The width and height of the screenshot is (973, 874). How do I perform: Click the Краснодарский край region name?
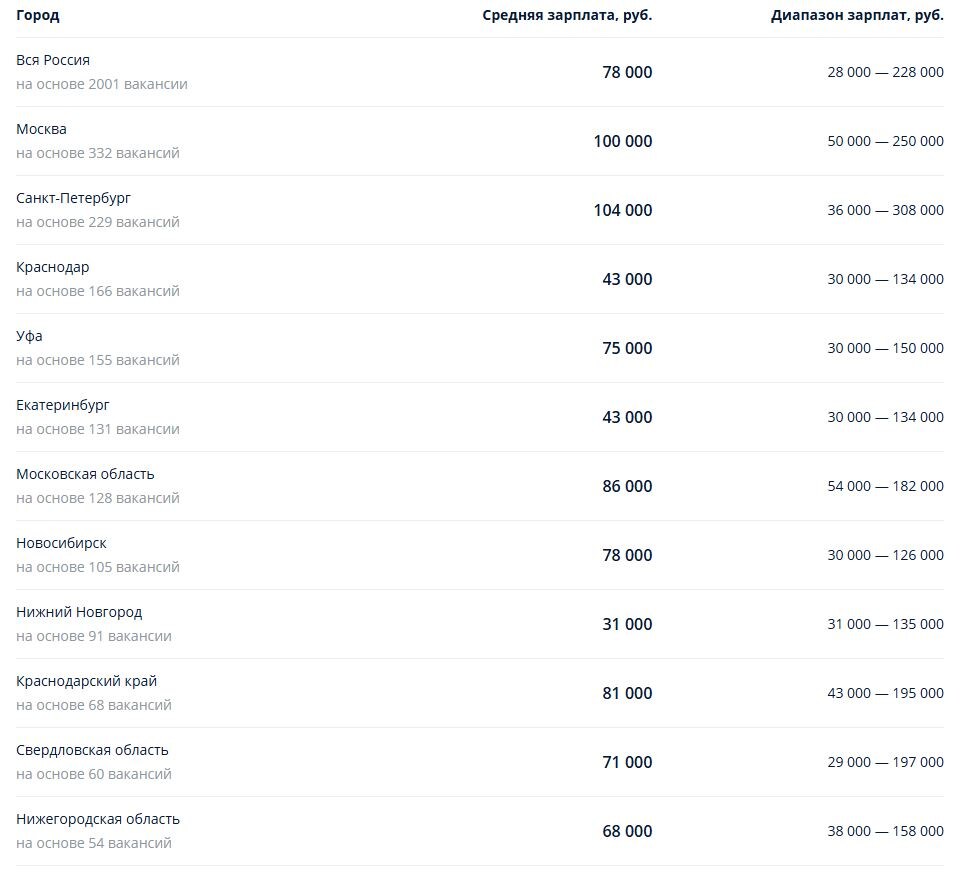[x=87, y=681]
